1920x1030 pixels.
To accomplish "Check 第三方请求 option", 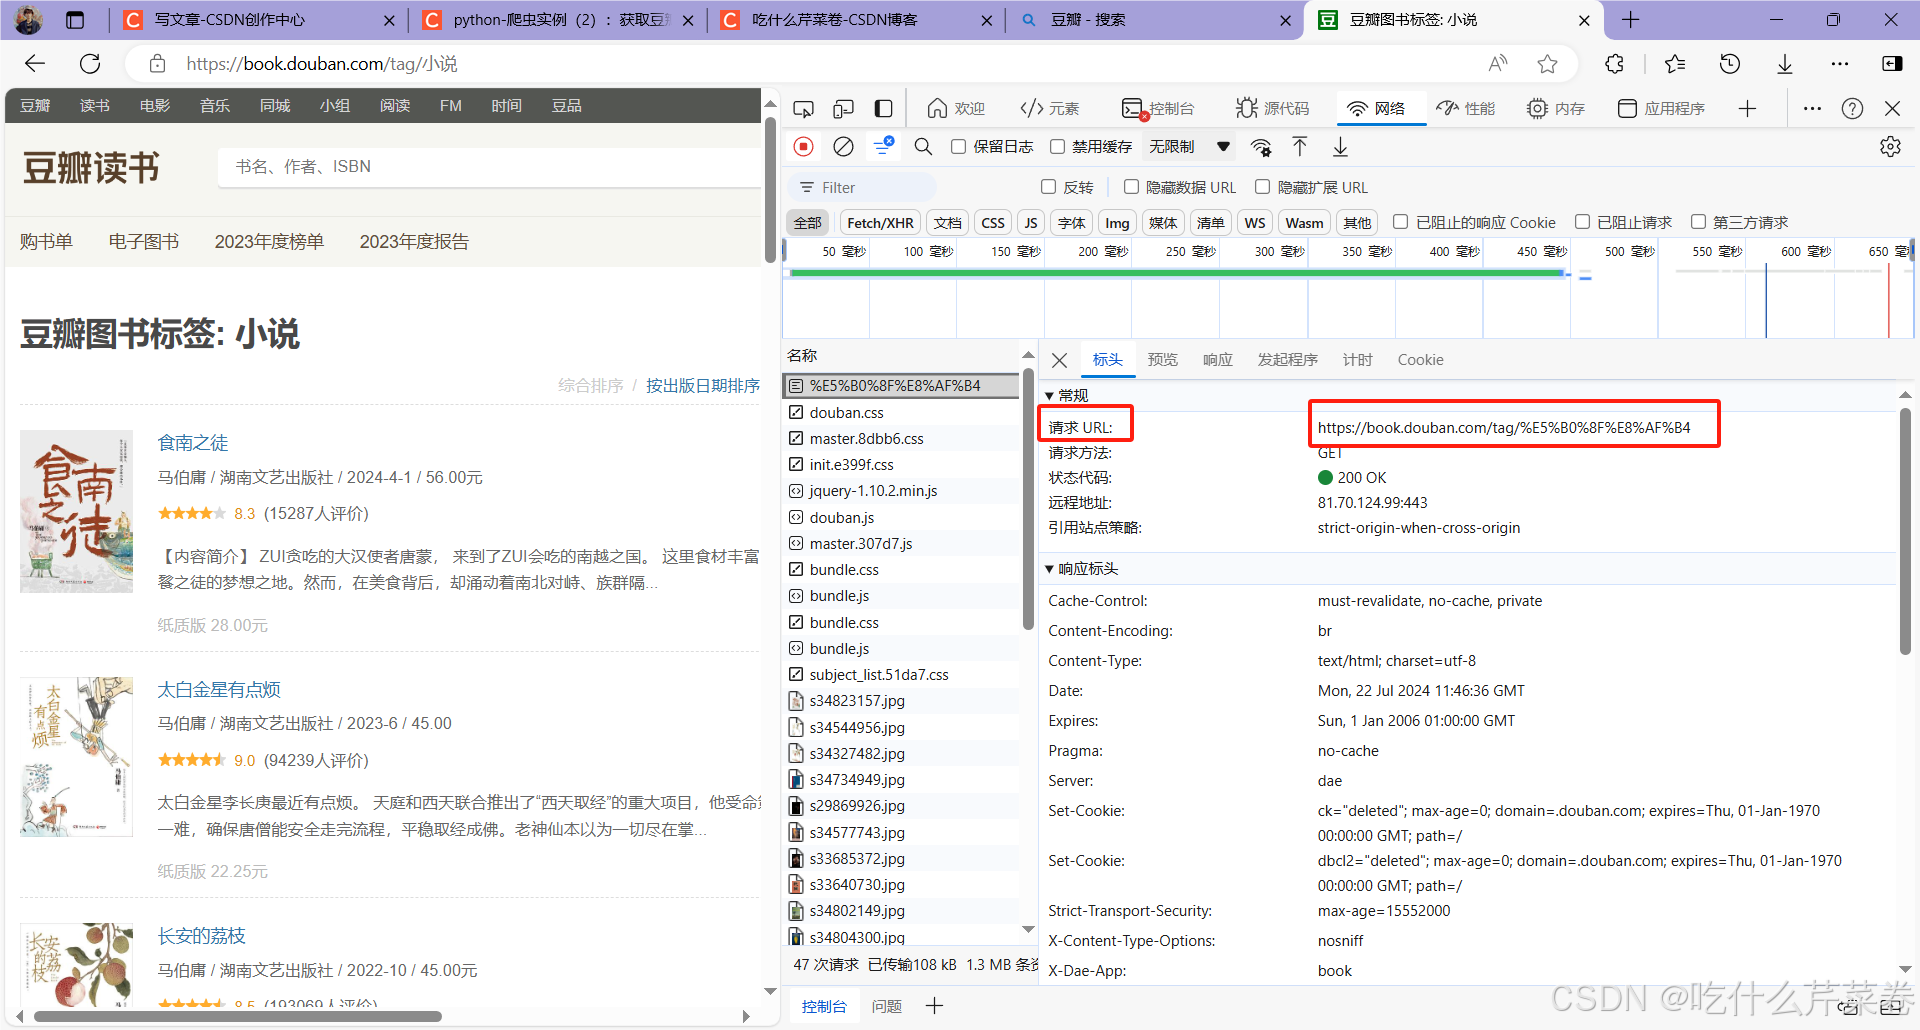I will click(1698, 222).
